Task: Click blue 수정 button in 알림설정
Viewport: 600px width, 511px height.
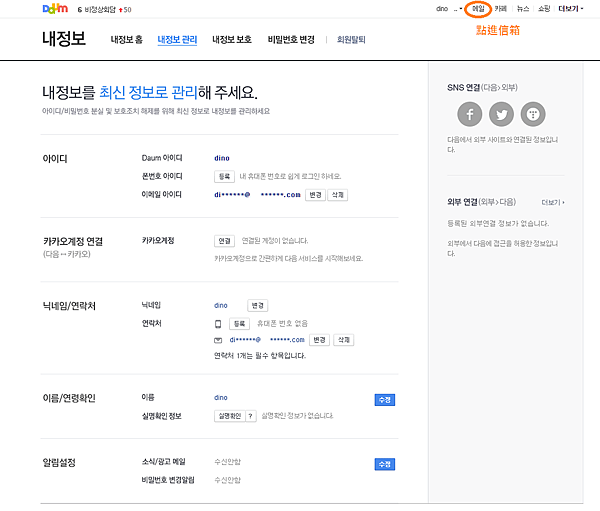Action: [x=385, y=464]
